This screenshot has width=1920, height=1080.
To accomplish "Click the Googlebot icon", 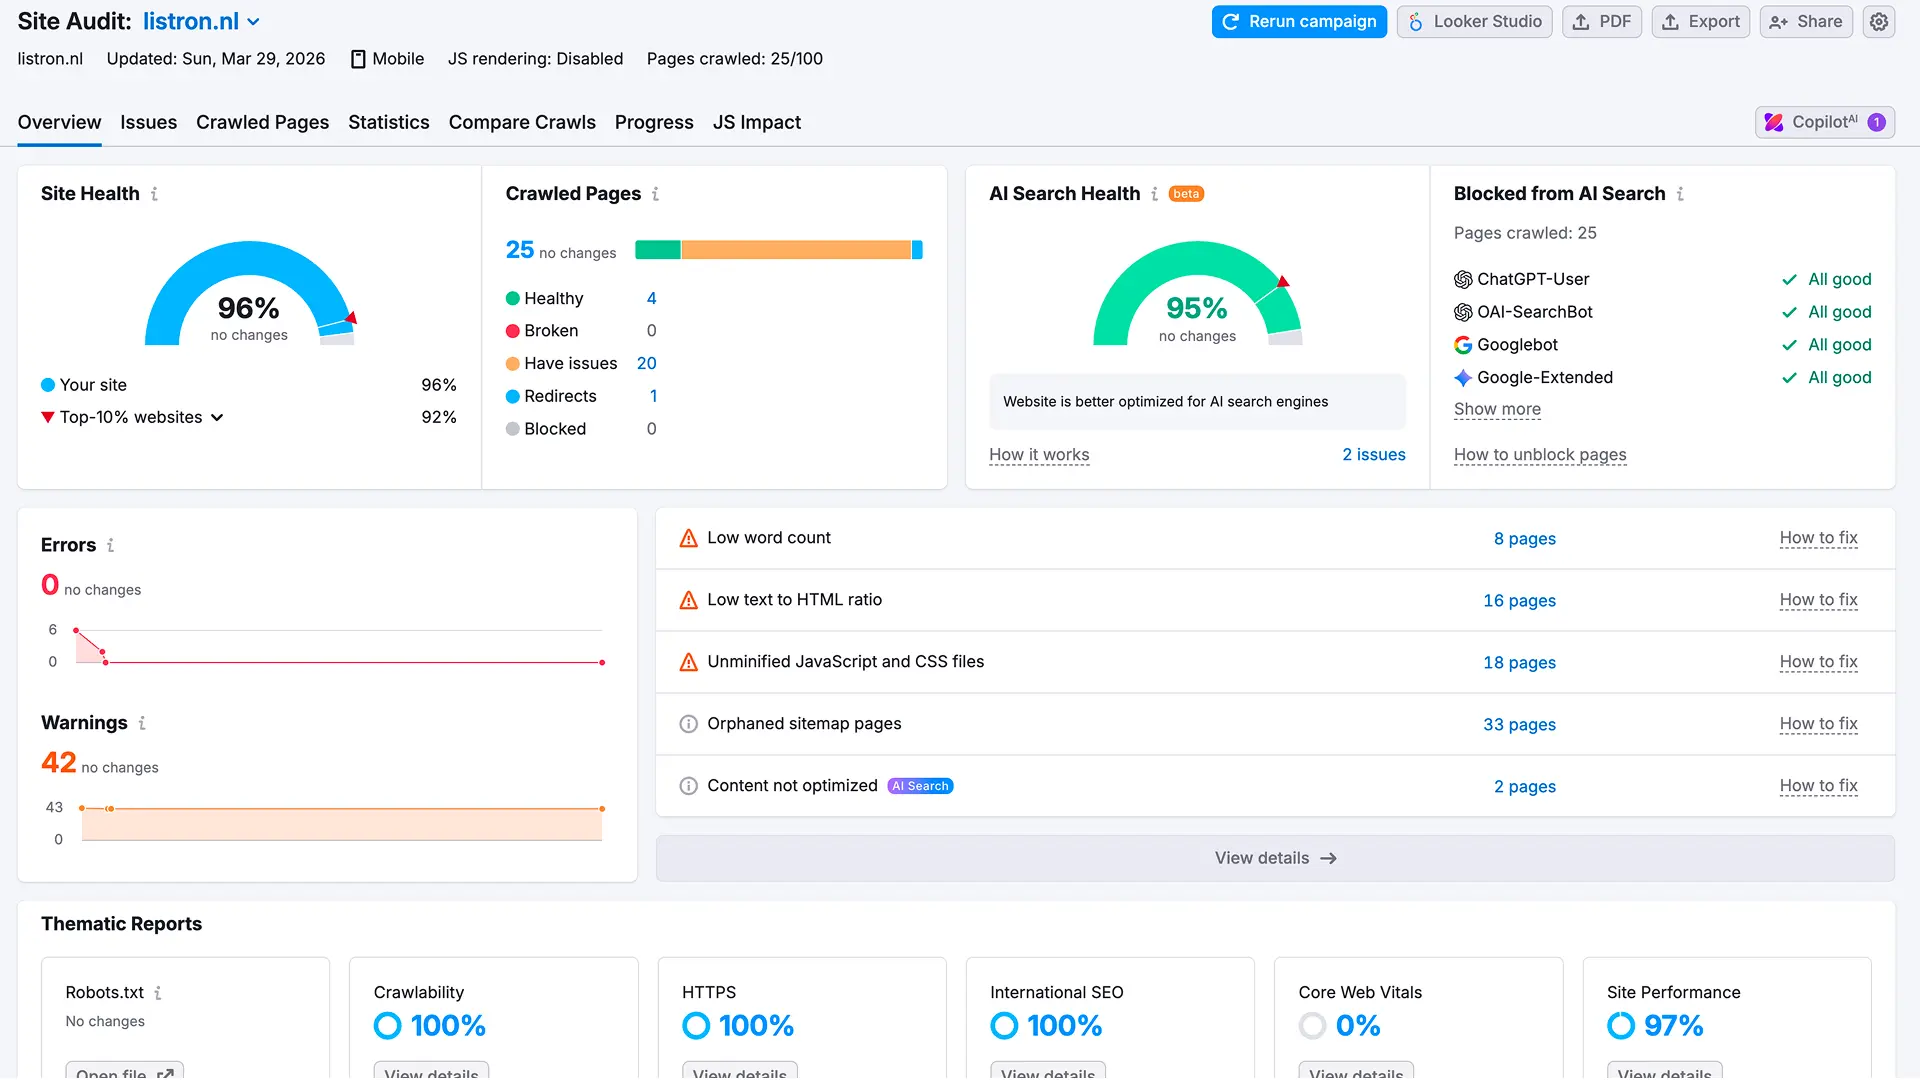I will [x=1463, y=344].
